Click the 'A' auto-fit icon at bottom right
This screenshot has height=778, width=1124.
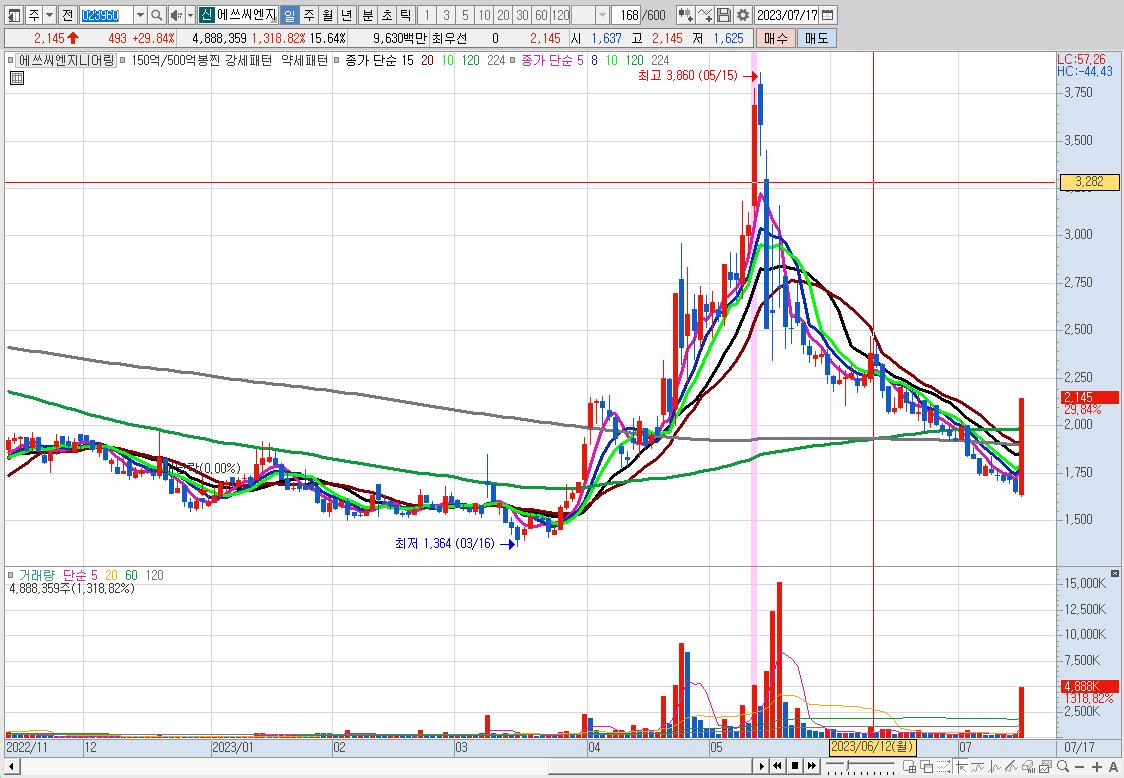click(1113, 767)
